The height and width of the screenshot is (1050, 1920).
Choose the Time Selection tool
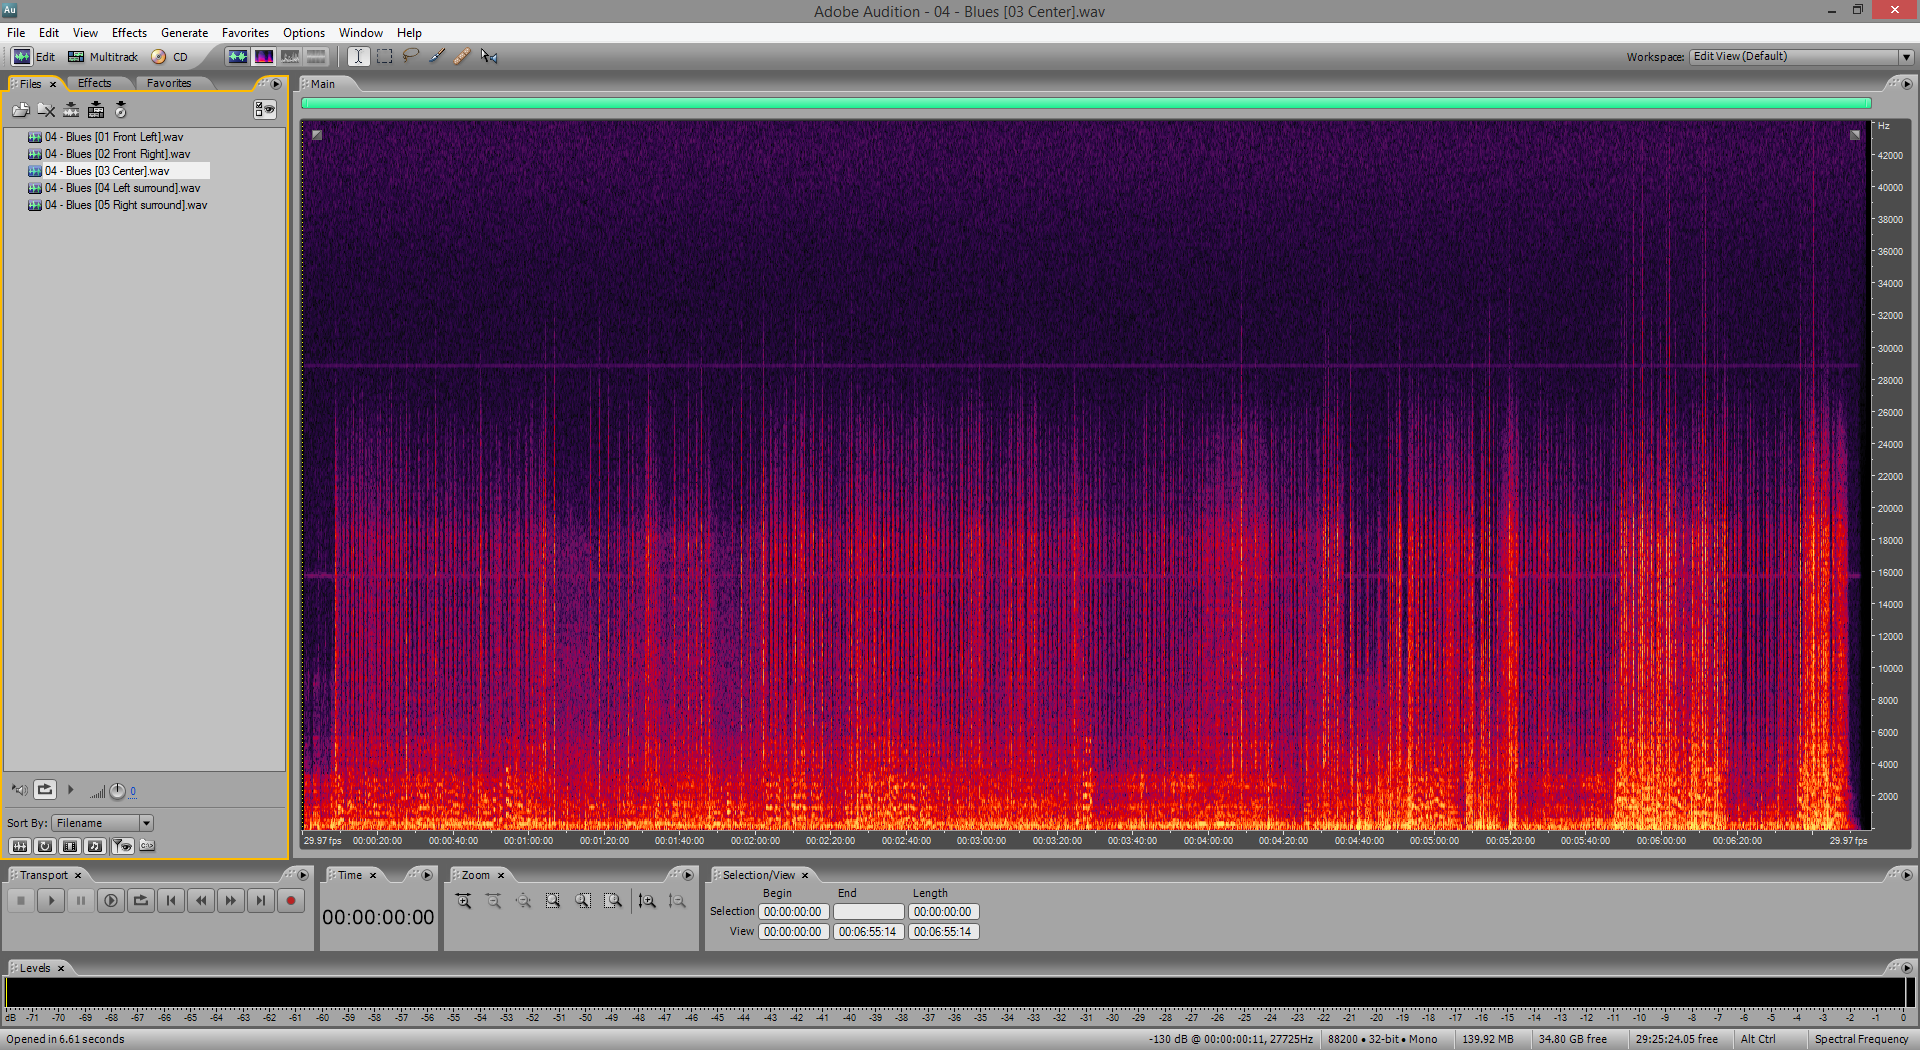coord(358,57)
